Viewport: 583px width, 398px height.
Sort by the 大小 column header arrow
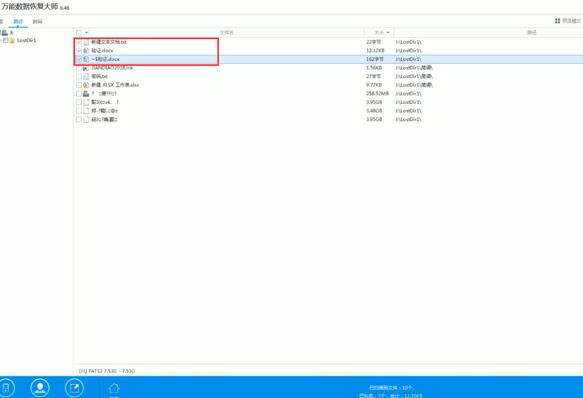click(x=388, y=33)
